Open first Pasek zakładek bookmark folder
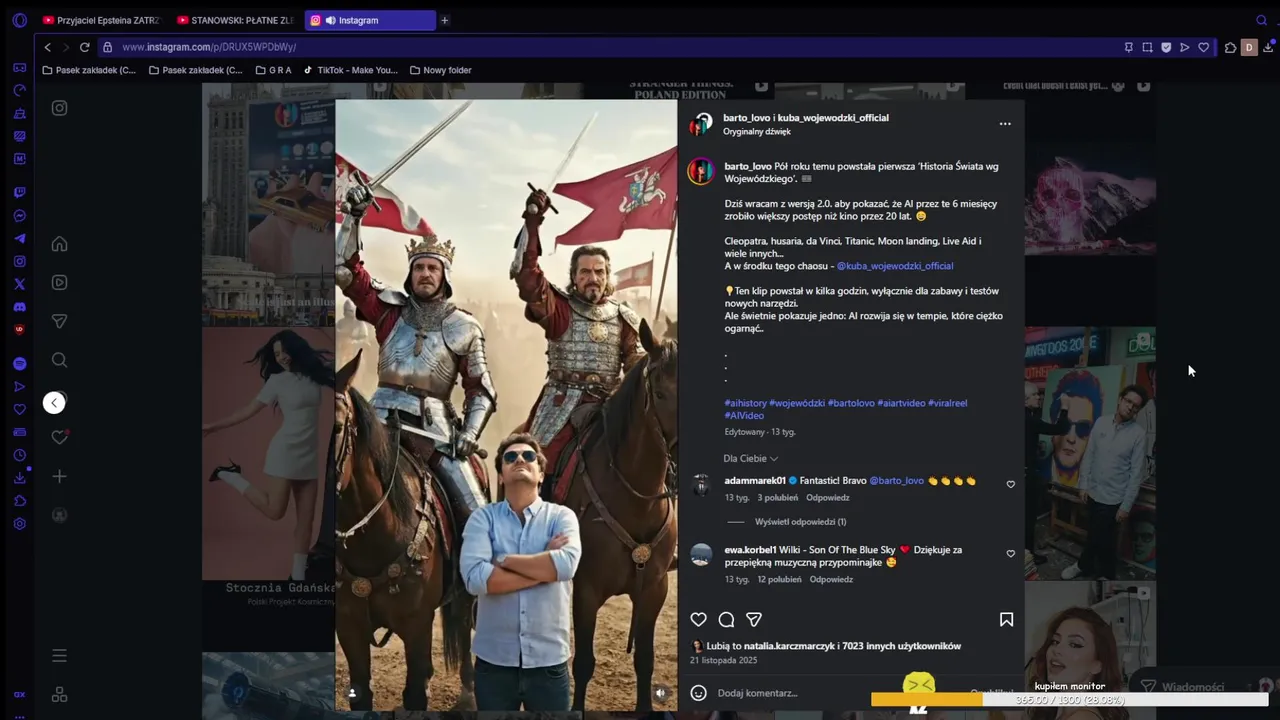Image resolution: width=1280 pixels, height=720 pixels. (x=89, y=70)
